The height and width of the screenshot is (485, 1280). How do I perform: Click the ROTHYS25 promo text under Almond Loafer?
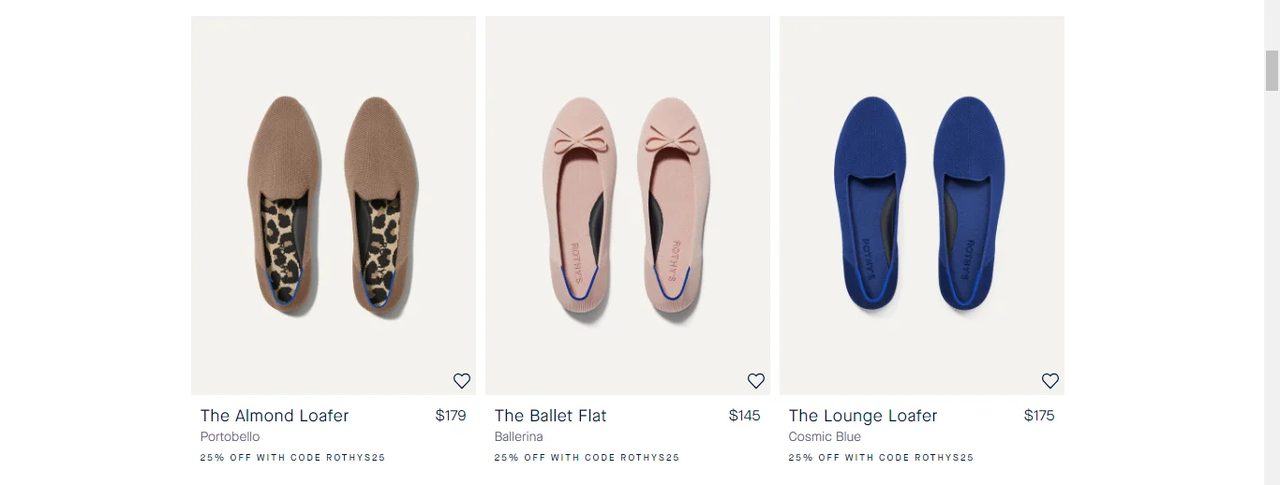click(293, 458)
